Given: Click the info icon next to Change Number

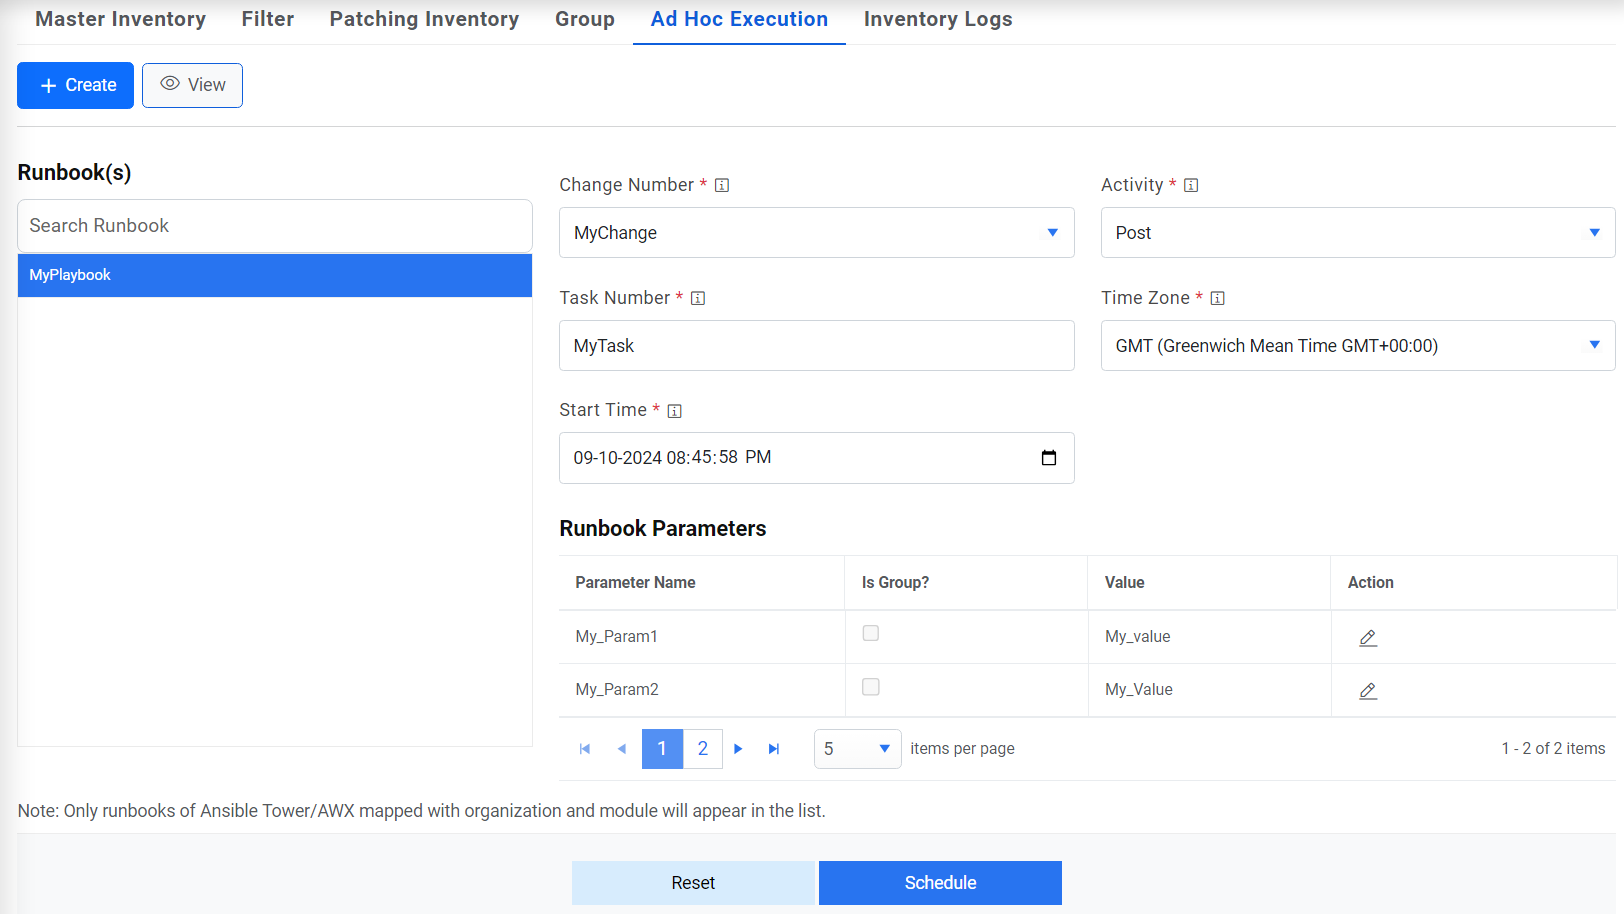Looking at the screenshot, I should pos(722,185).
